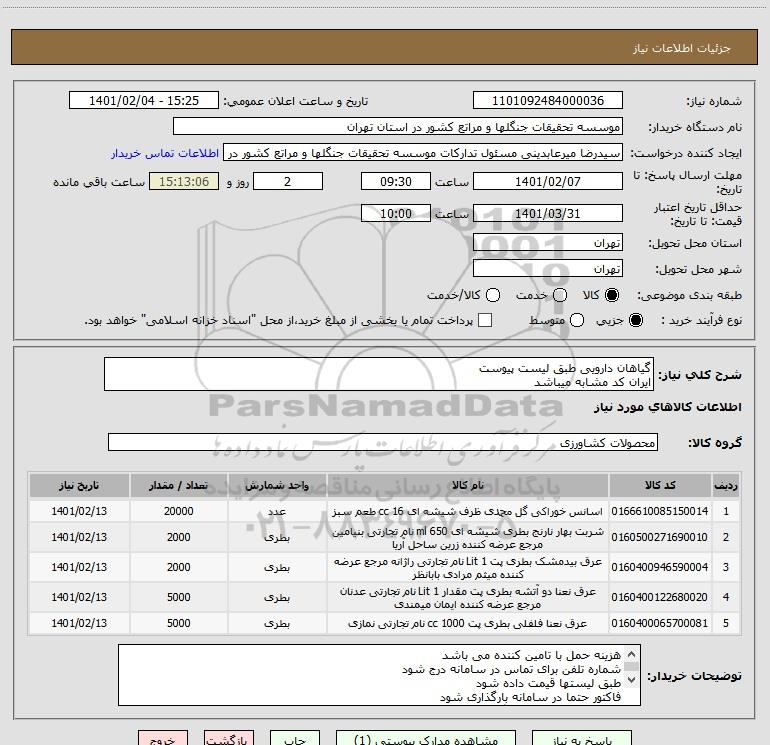Click the نام کالا column header
Screen dimensions: 770x745
468,485
